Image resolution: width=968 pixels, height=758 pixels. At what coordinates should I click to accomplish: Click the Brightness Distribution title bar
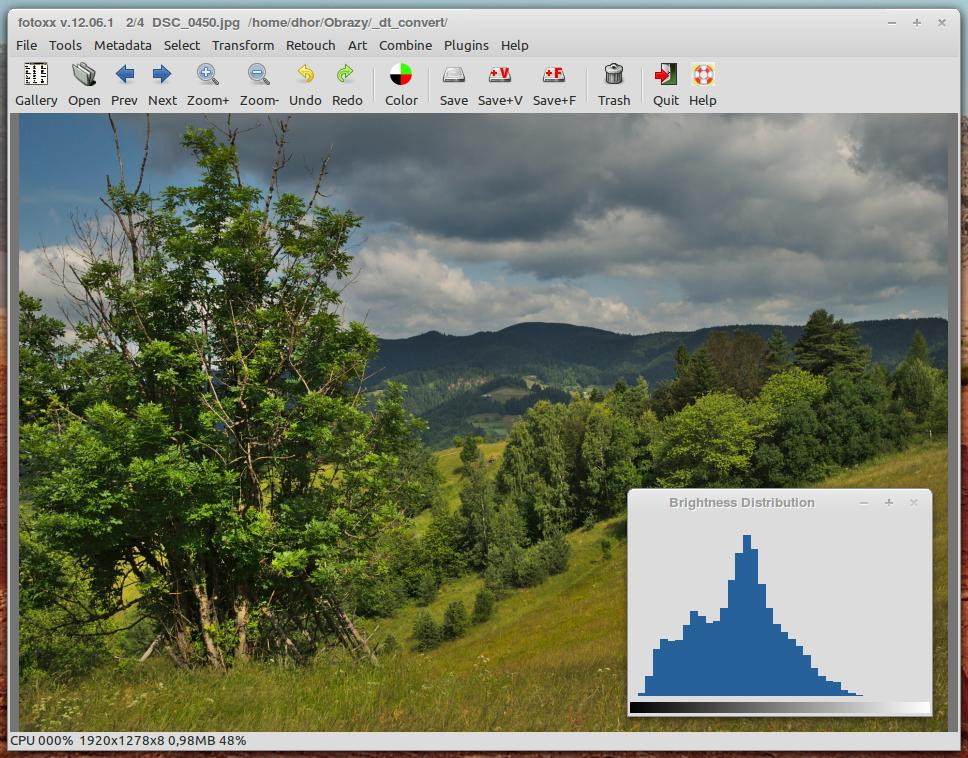point(741,502)
